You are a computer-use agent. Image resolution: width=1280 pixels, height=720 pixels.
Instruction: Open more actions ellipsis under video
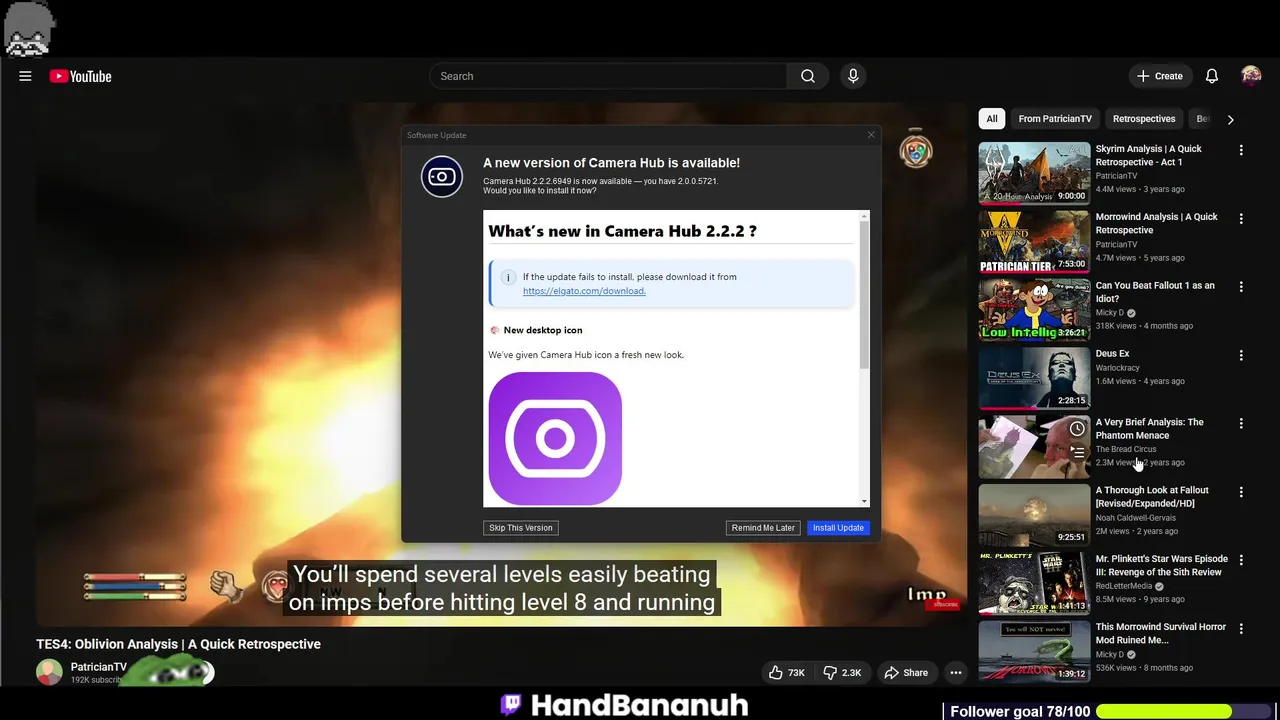(956, 673)
